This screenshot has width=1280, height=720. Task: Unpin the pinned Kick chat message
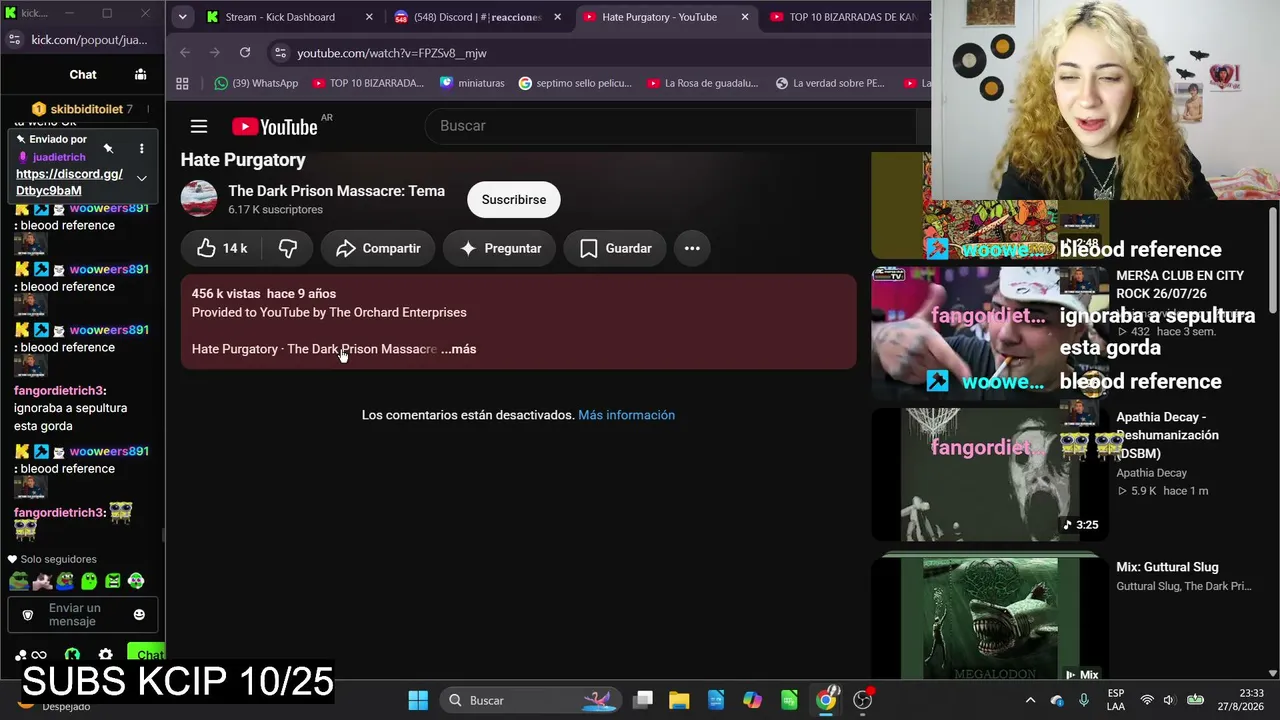coord(108,149)
